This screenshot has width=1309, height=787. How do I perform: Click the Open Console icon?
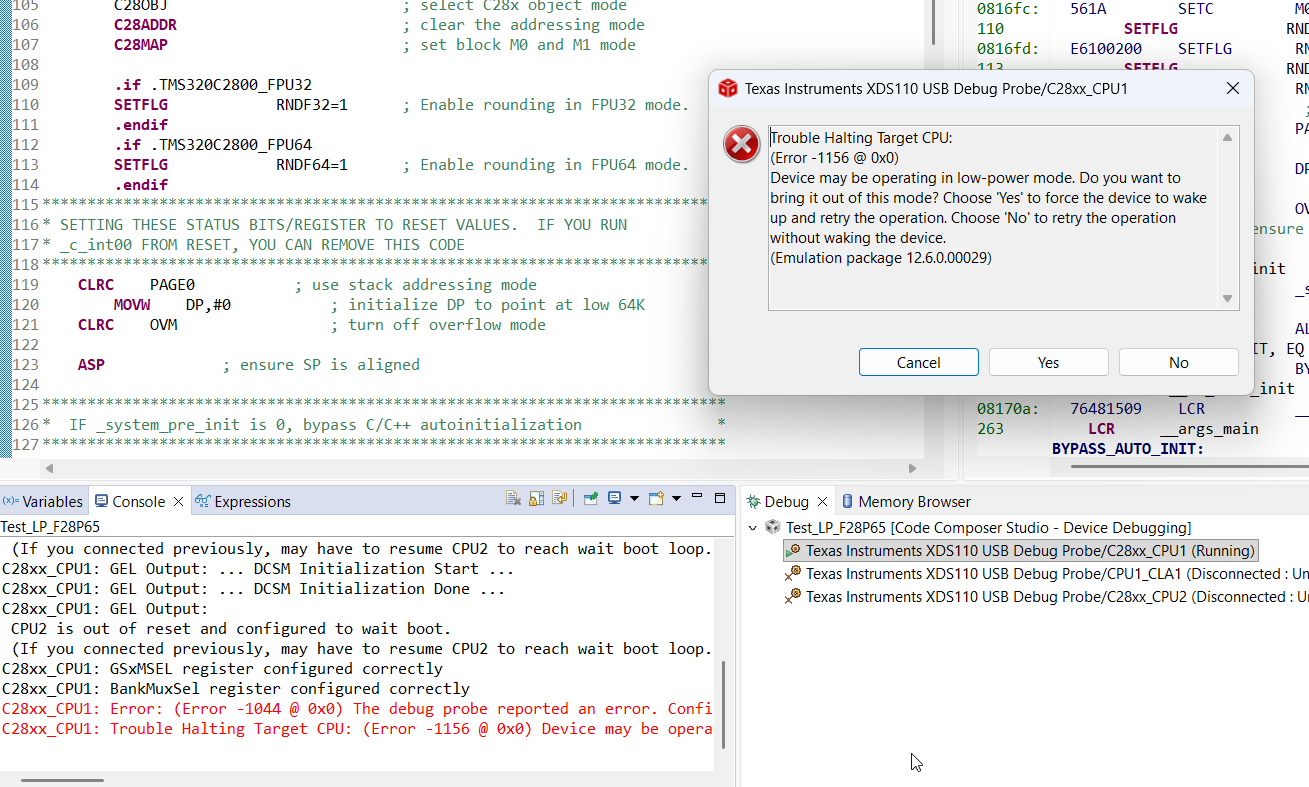click(656, 498)
